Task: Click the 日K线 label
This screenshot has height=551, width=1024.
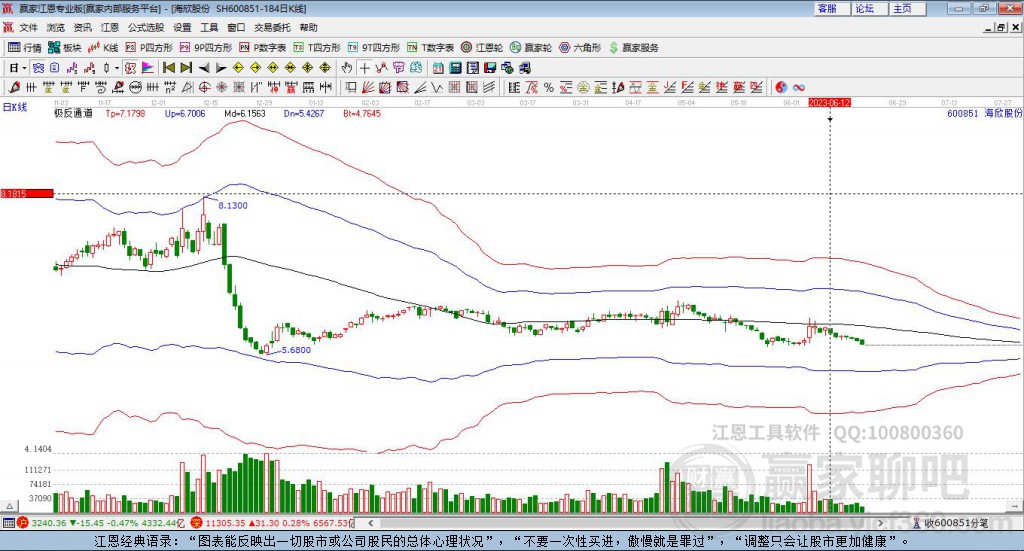Action: pos(15,107)
